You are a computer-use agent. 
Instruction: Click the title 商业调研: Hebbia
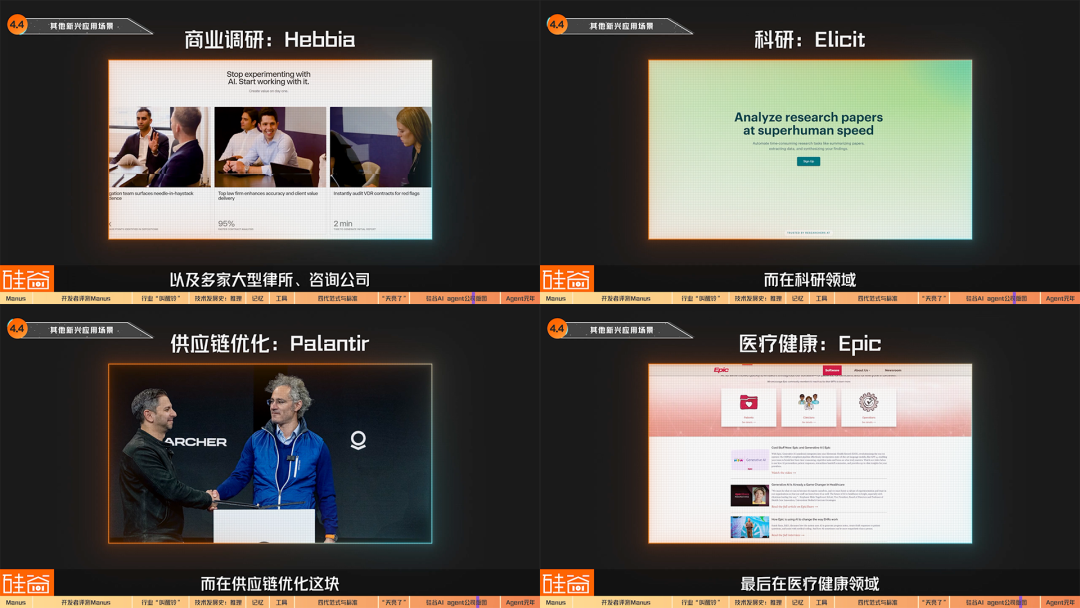pyautogui.click(x=269, y=40)
